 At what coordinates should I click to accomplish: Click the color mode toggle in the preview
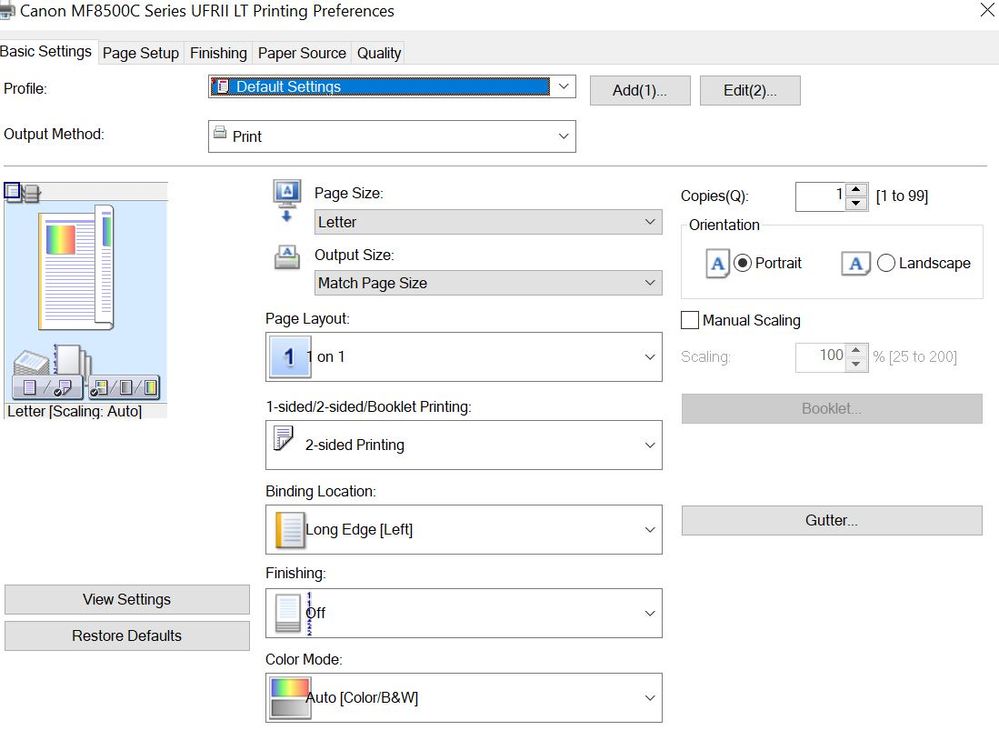[124, 386]
